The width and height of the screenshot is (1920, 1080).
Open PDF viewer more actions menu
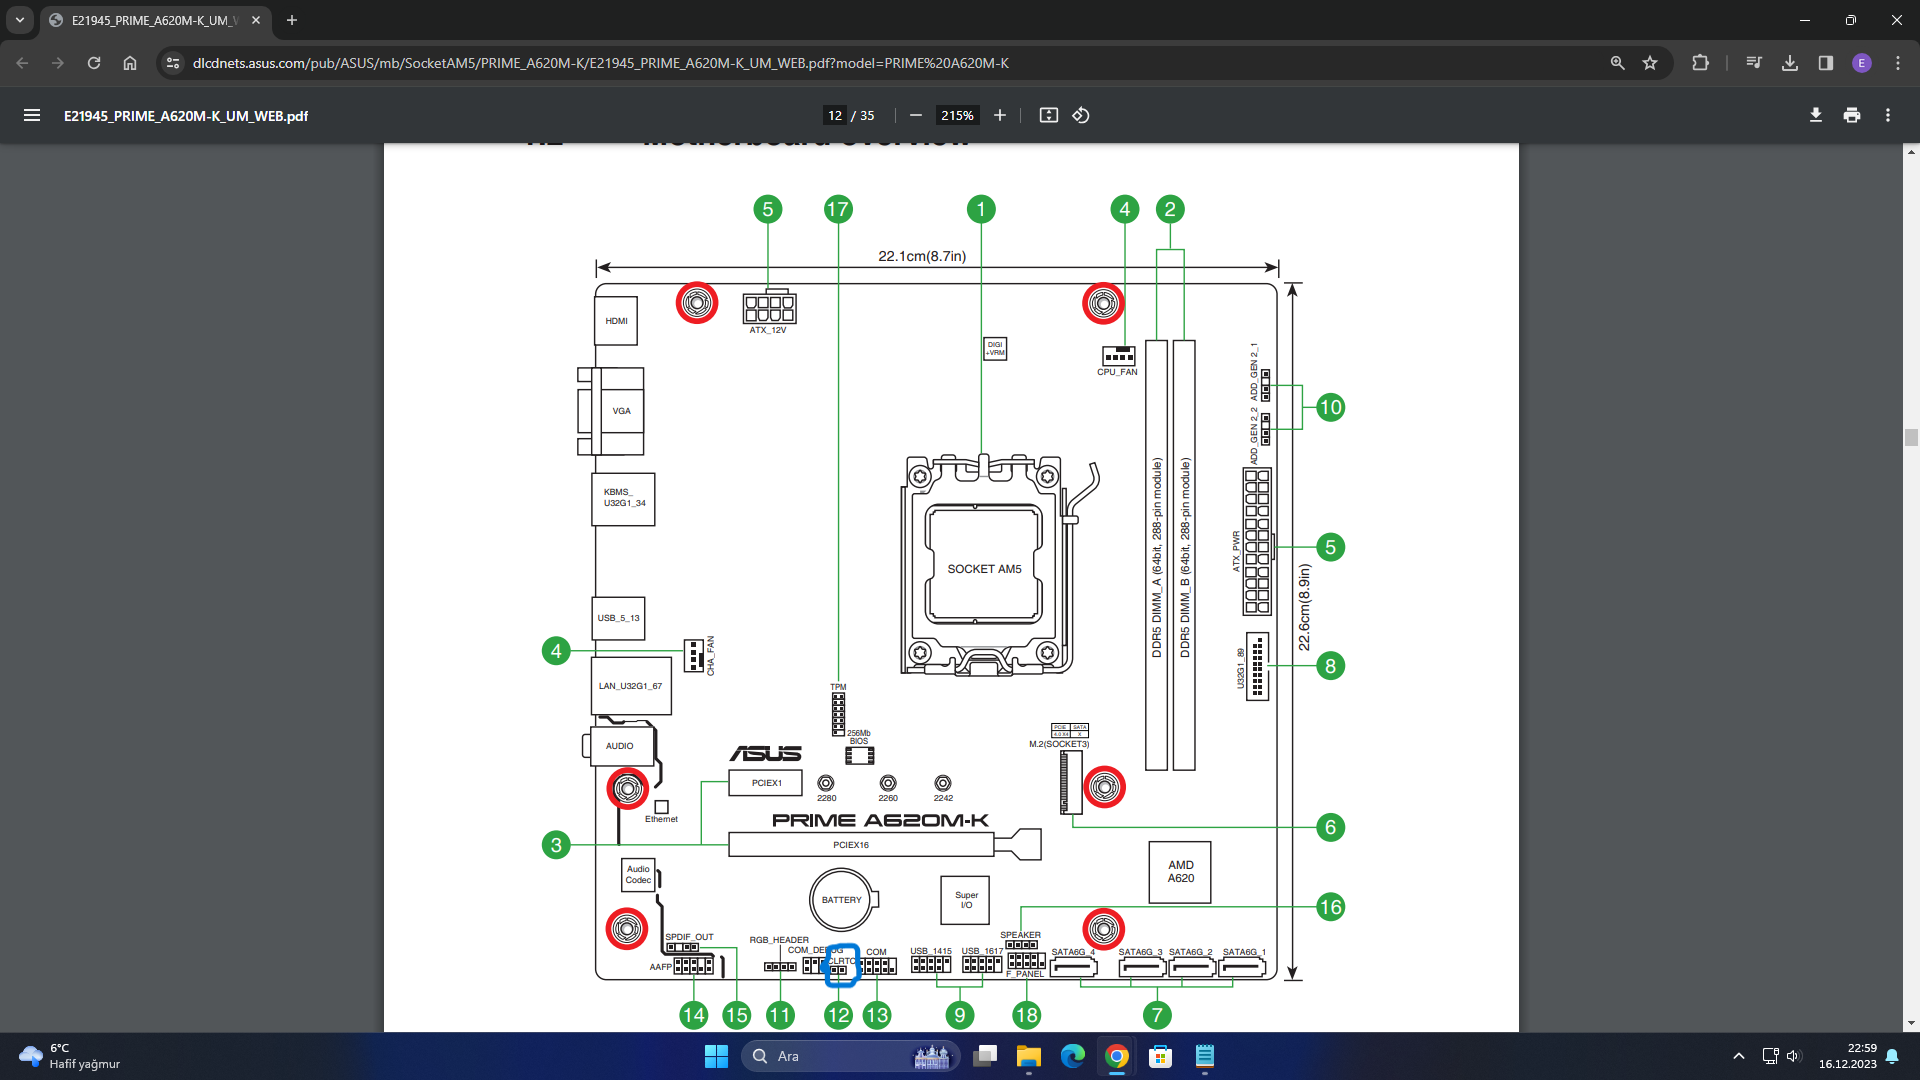1888,115
